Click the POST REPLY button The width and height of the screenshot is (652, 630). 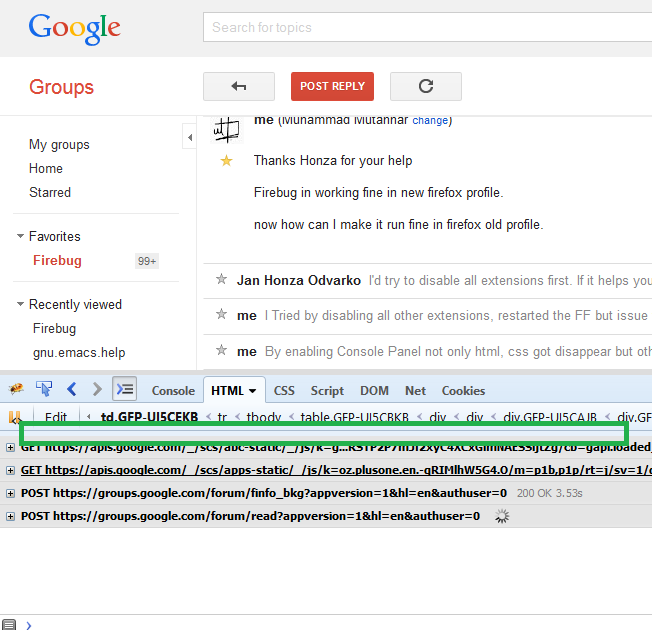(x=332, y=86)
